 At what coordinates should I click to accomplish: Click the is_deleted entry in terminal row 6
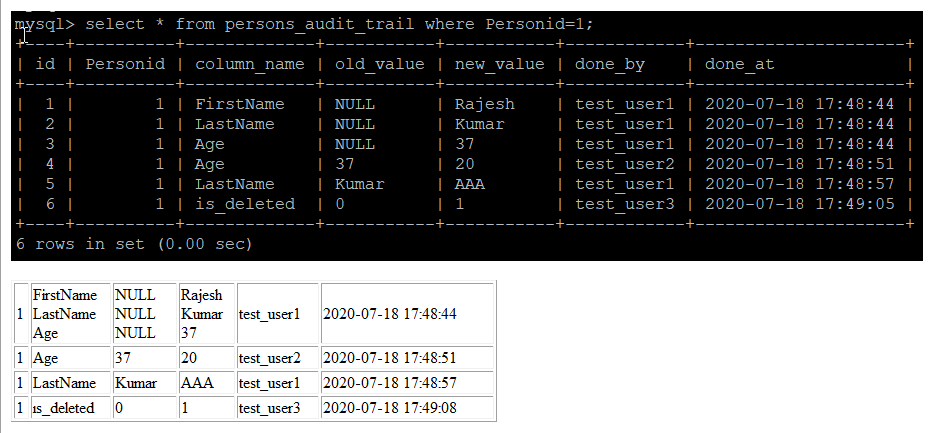pyautogui.click(x=245, y=204)
